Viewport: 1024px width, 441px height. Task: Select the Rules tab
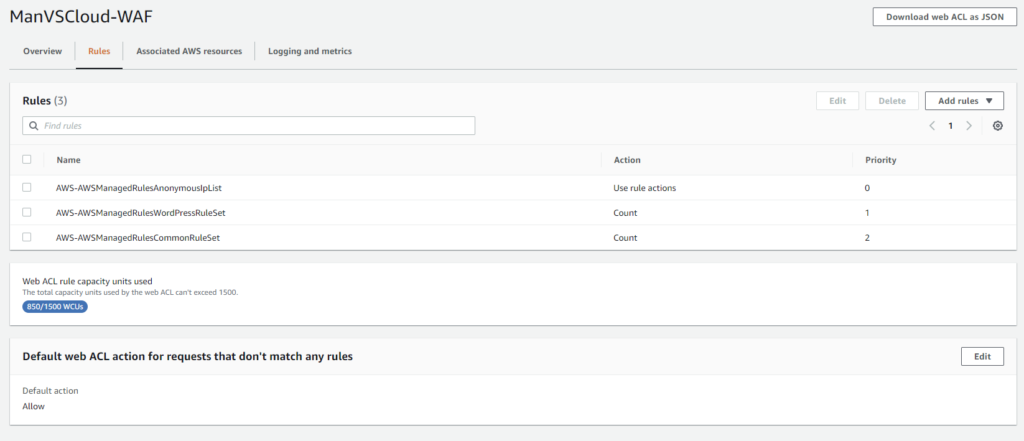[x=99, y=51]
